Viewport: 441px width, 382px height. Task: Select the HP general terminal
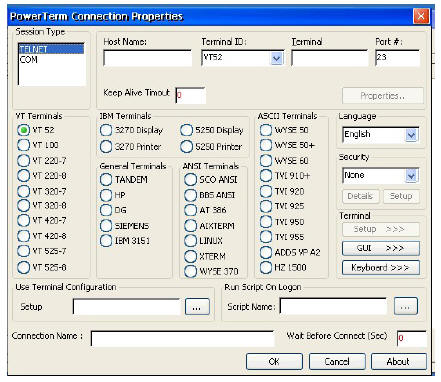point(106,195)
